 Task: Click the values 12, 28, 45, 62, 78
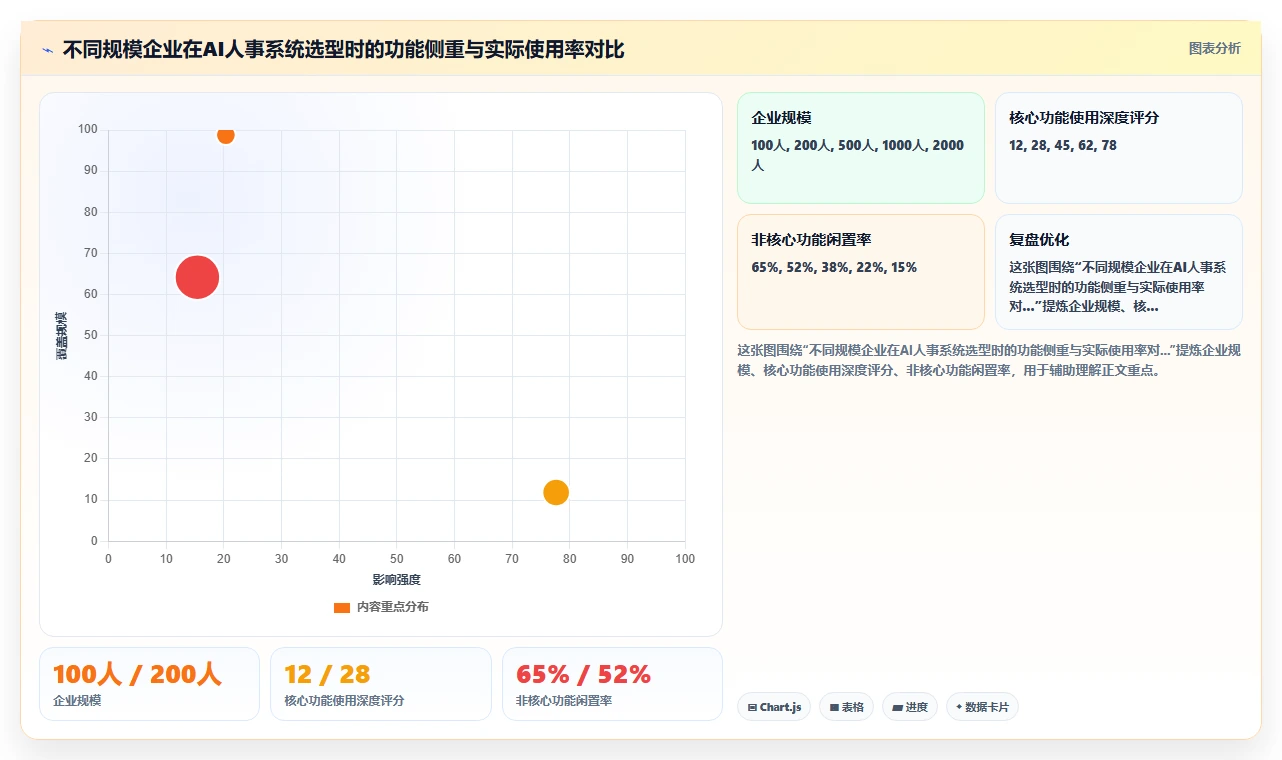click(x=1063, y=145)
